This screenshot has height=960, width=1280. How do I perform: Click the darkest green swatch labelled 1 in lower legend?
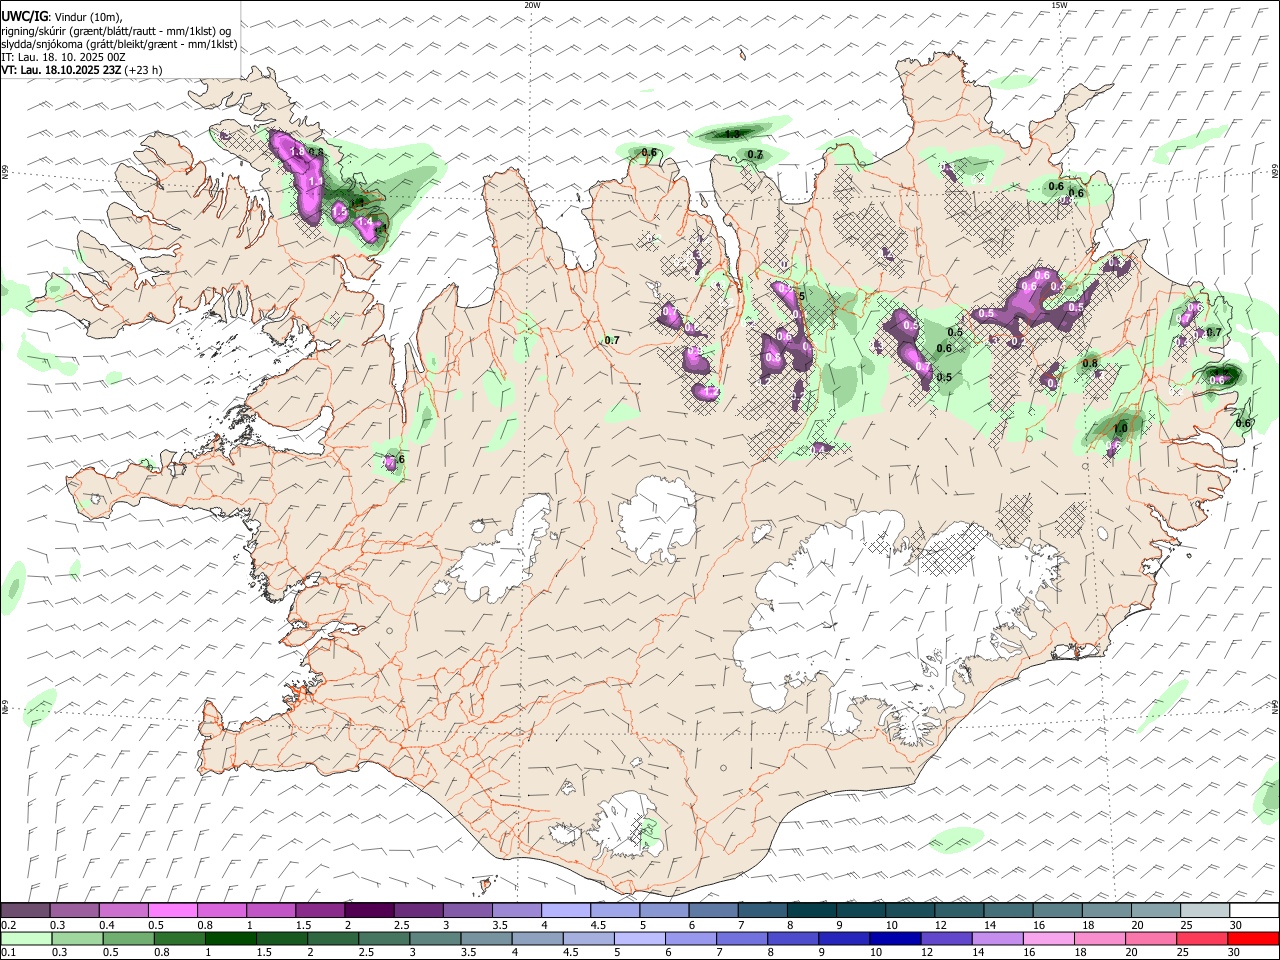[x=230, y=939]
